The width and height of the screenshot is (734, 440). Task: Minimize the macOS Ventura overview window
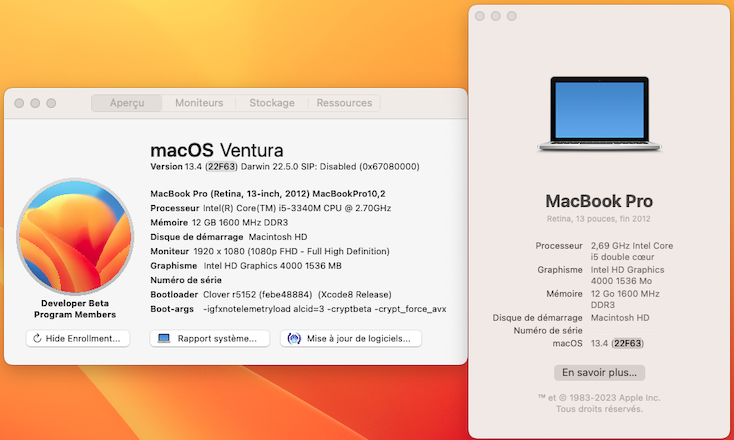point(35,103)
